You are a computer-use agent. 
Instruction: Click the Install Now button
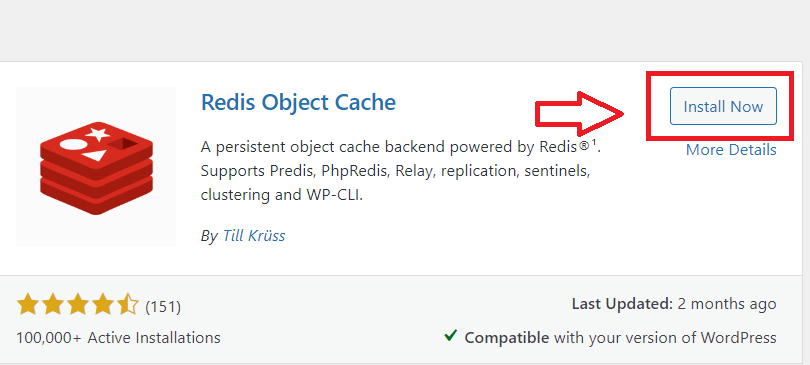click(723, 106)
